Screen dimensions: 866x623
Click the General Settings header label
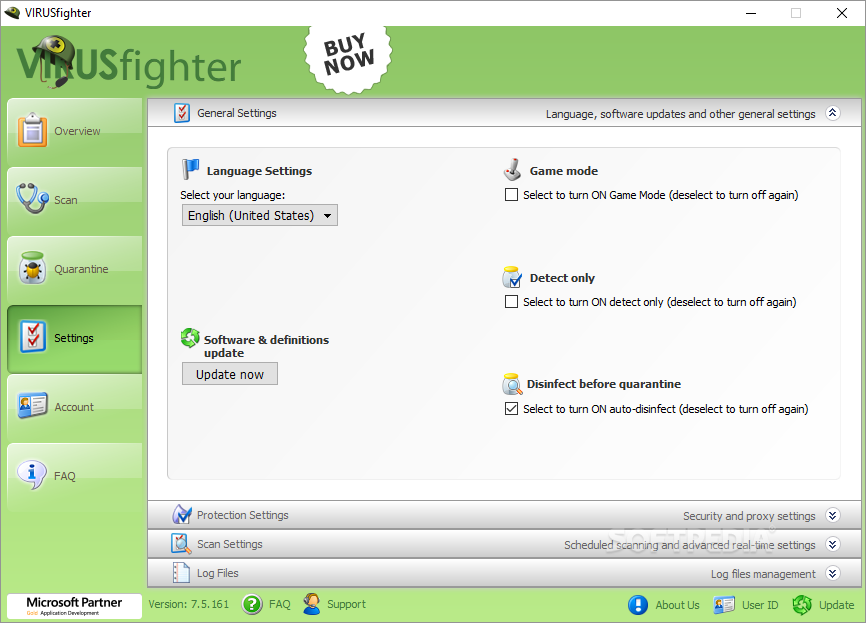click(236, 113)
